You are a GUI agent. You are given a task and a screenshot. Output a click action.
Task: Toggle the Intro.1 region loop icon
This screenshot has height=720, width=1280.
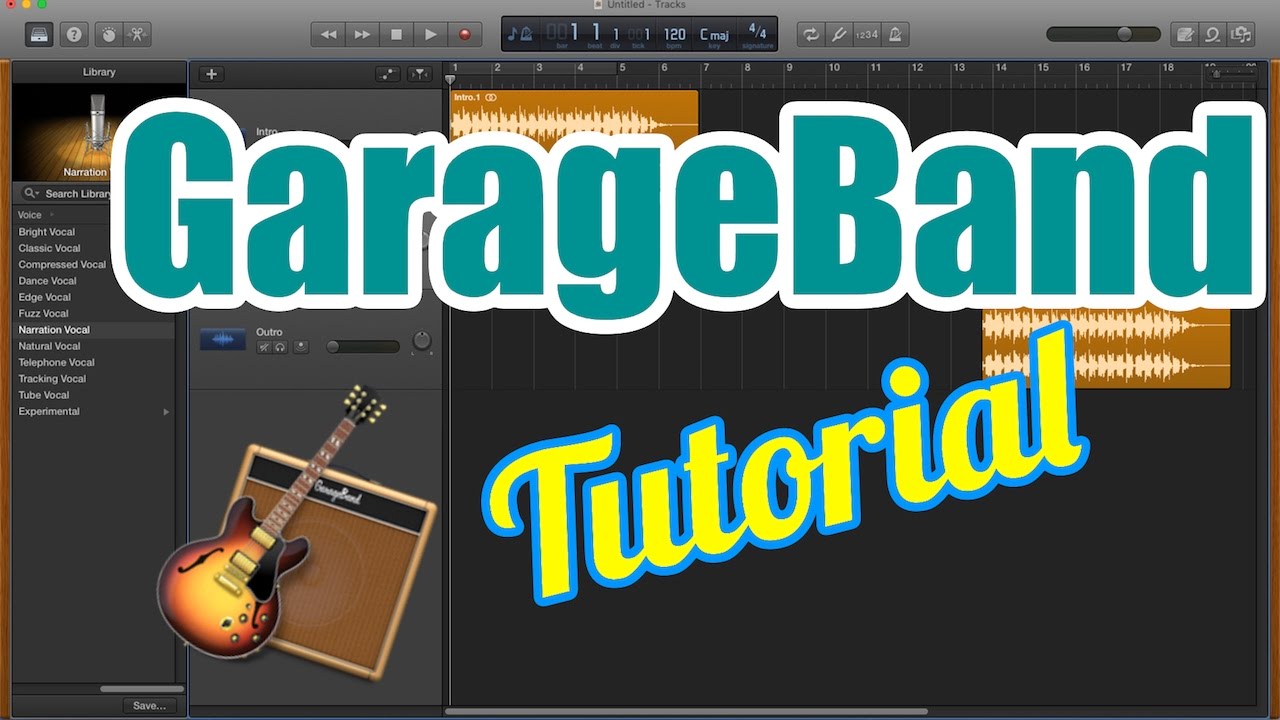click(490, 98)
